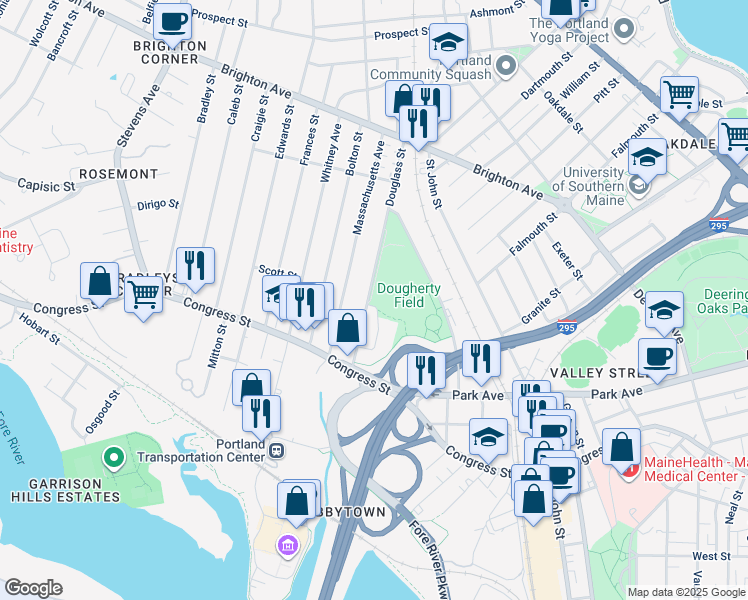Click the coffee cup marker near Valley Street

657,358
